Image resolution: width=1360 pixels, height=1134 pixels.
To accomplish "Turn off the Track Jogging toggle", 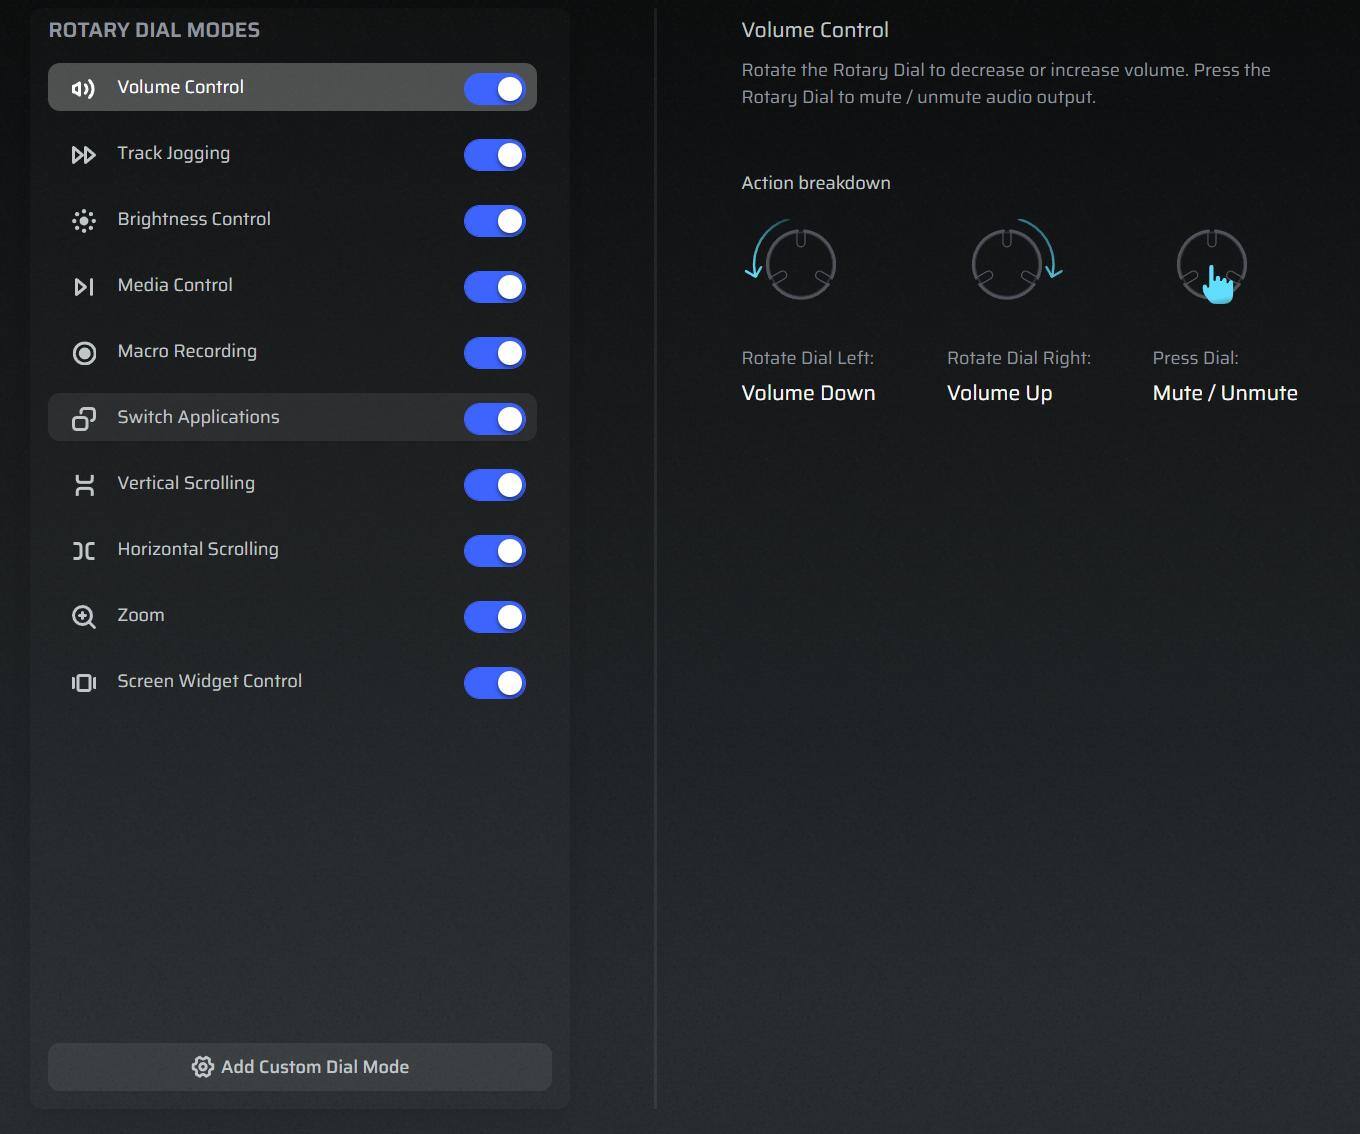I will pyautogui.click(x=495, y=155).
